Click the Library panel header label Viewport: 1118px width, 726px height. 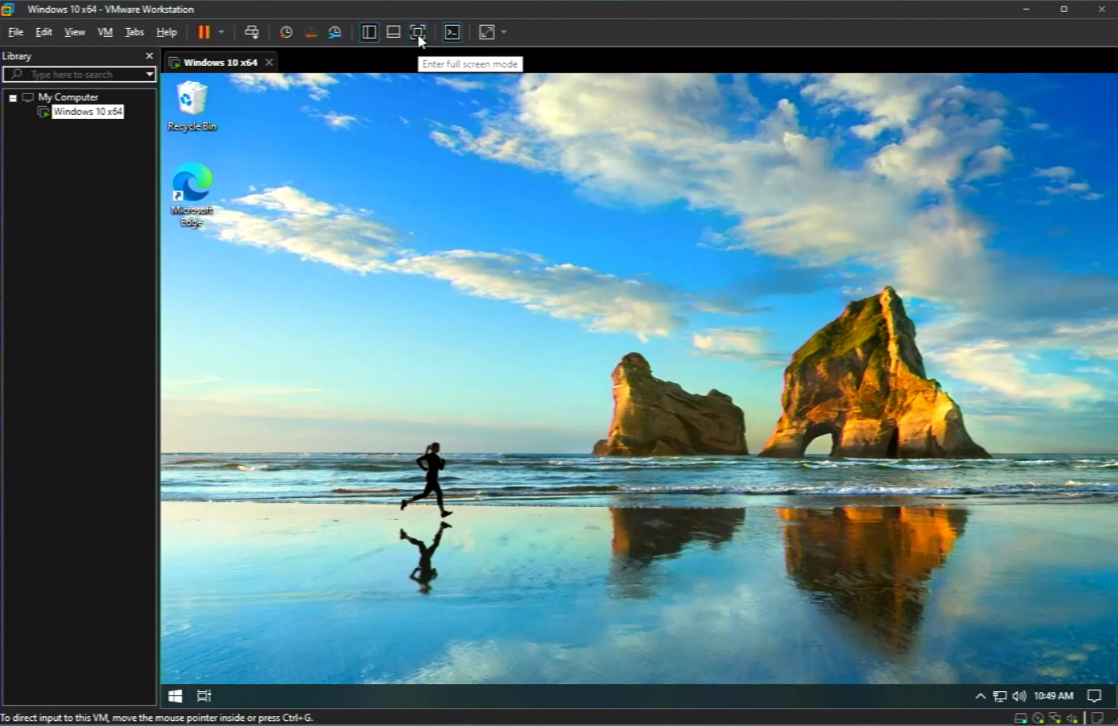(x=16, y=56)
